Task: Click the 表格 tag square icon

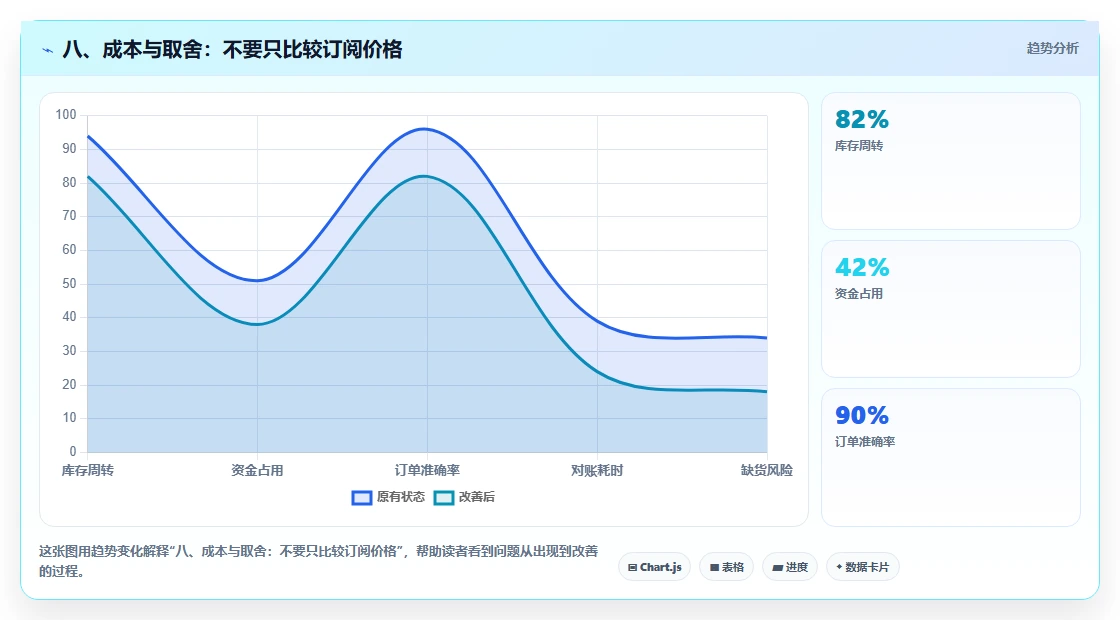Action: (714, 568)
